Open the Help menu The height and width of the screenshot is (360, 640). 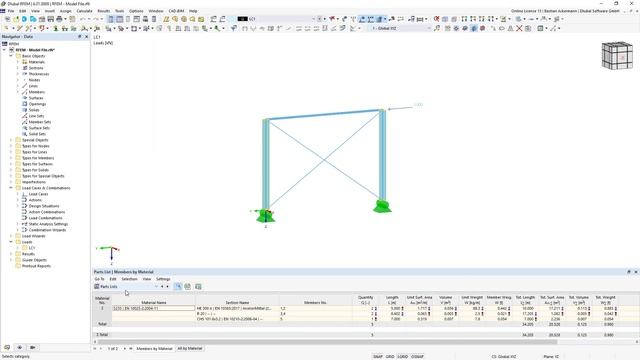(193, 11)
